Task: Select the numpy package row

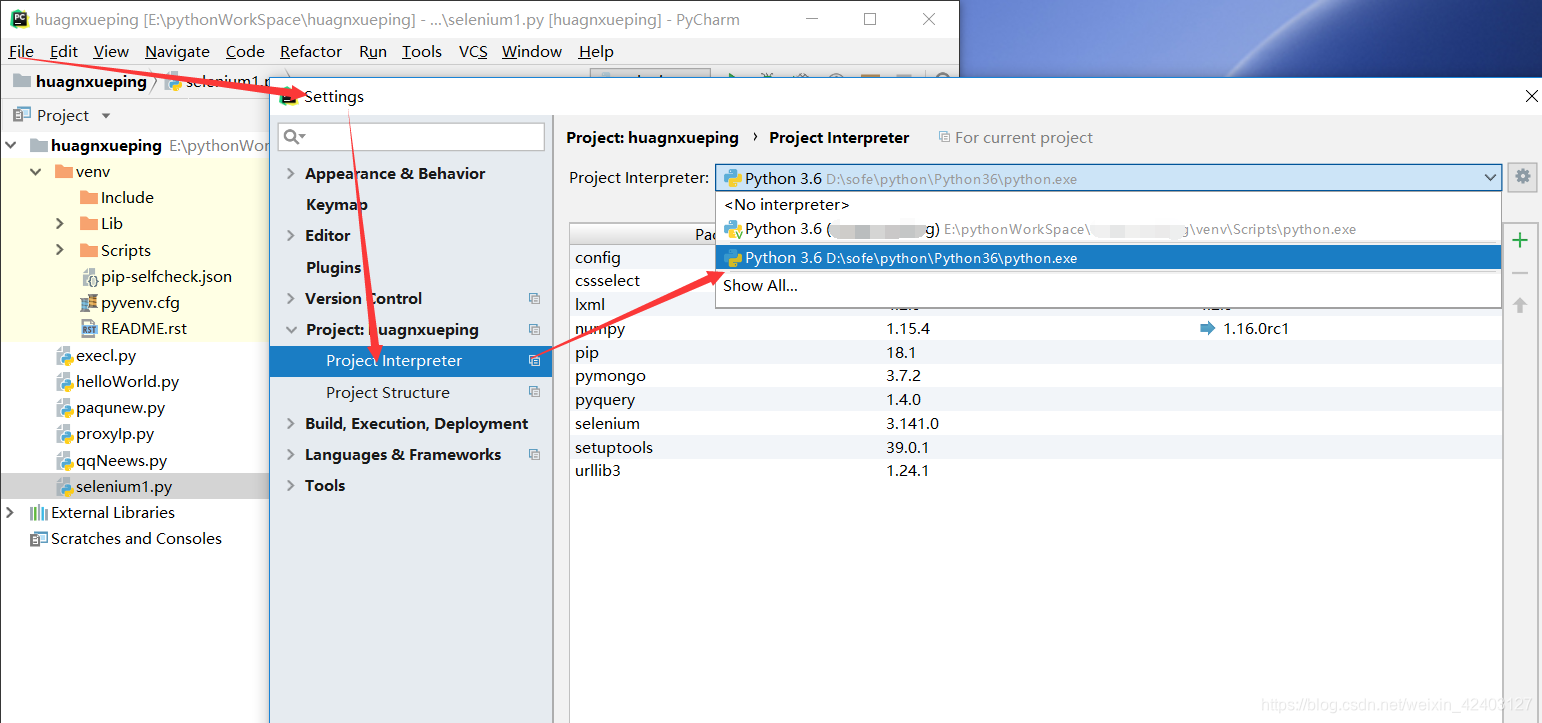Action: (x=1035, y=328)
